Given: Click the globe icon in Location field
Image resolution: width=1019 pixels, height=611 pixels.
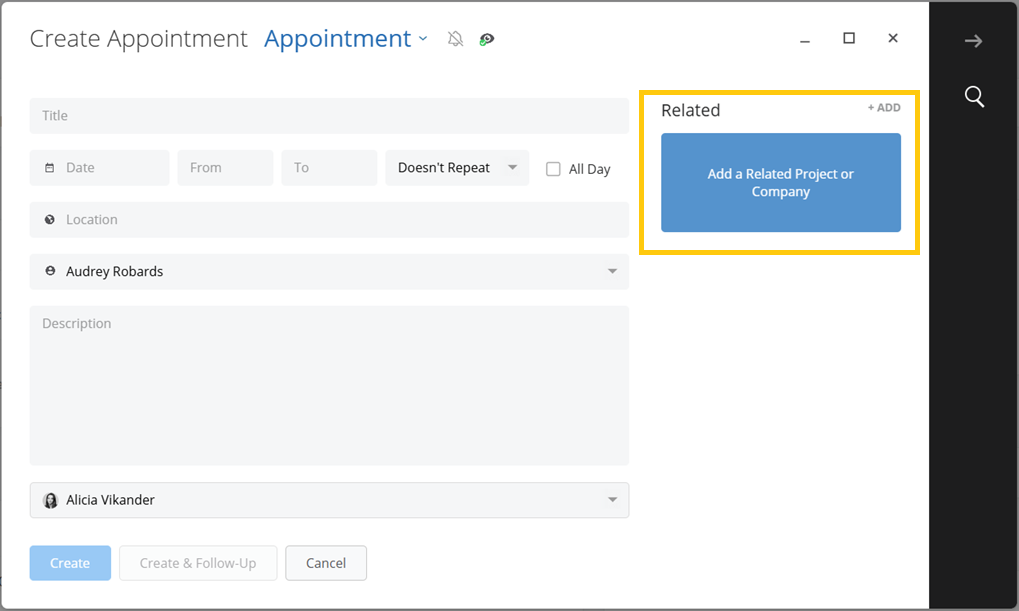Looking at the screenshot, I should pos(49,220).
